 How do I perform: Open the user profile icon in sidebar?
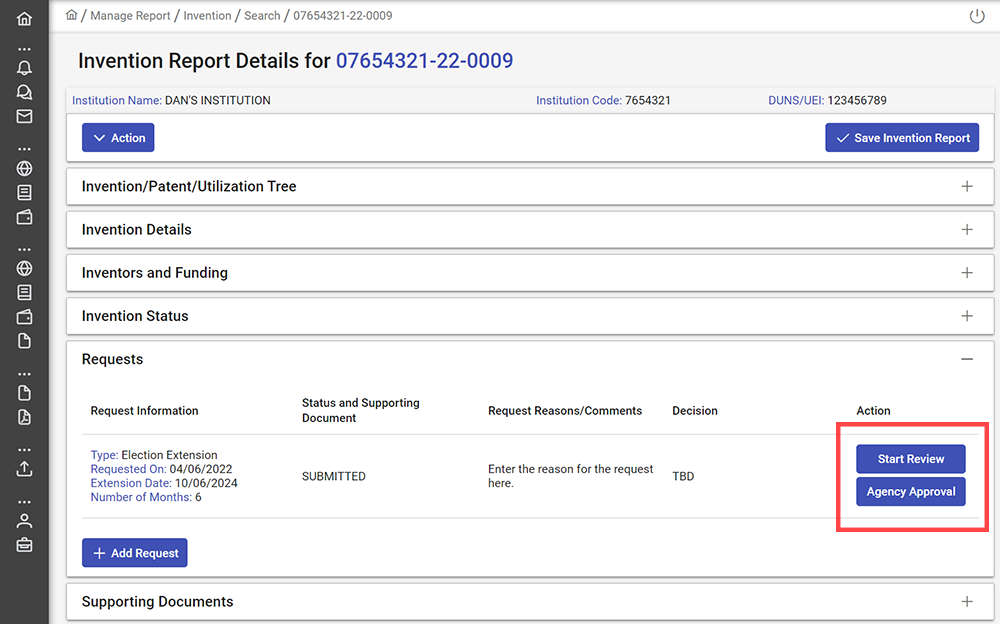24,521
